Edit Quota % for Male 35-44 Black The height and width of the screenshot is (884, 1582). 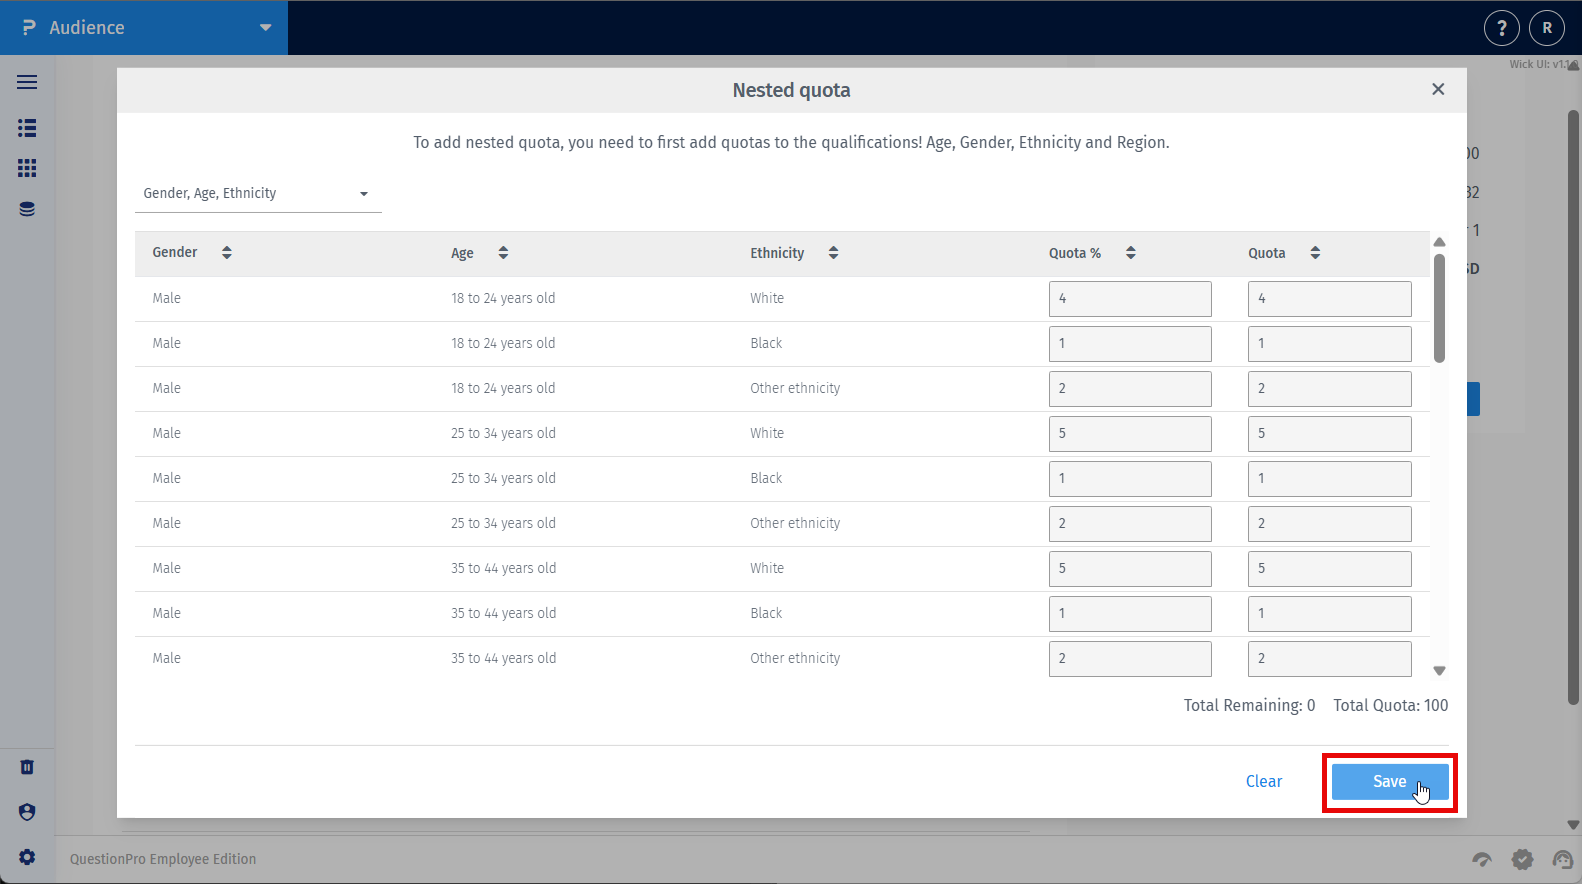point(1130,614)
